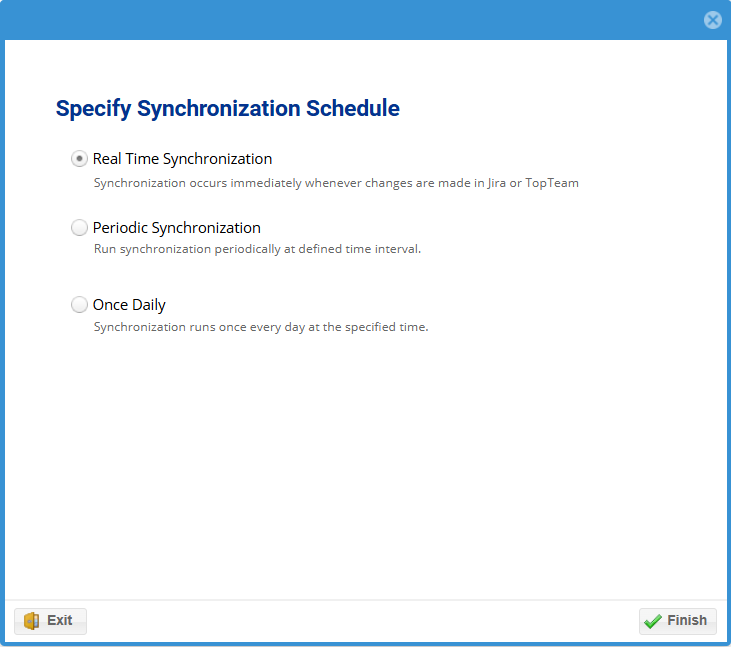Choose the Once Daily radio button
Image resolution: width=731 pixels, height=647 pixels.
point(79,305)
